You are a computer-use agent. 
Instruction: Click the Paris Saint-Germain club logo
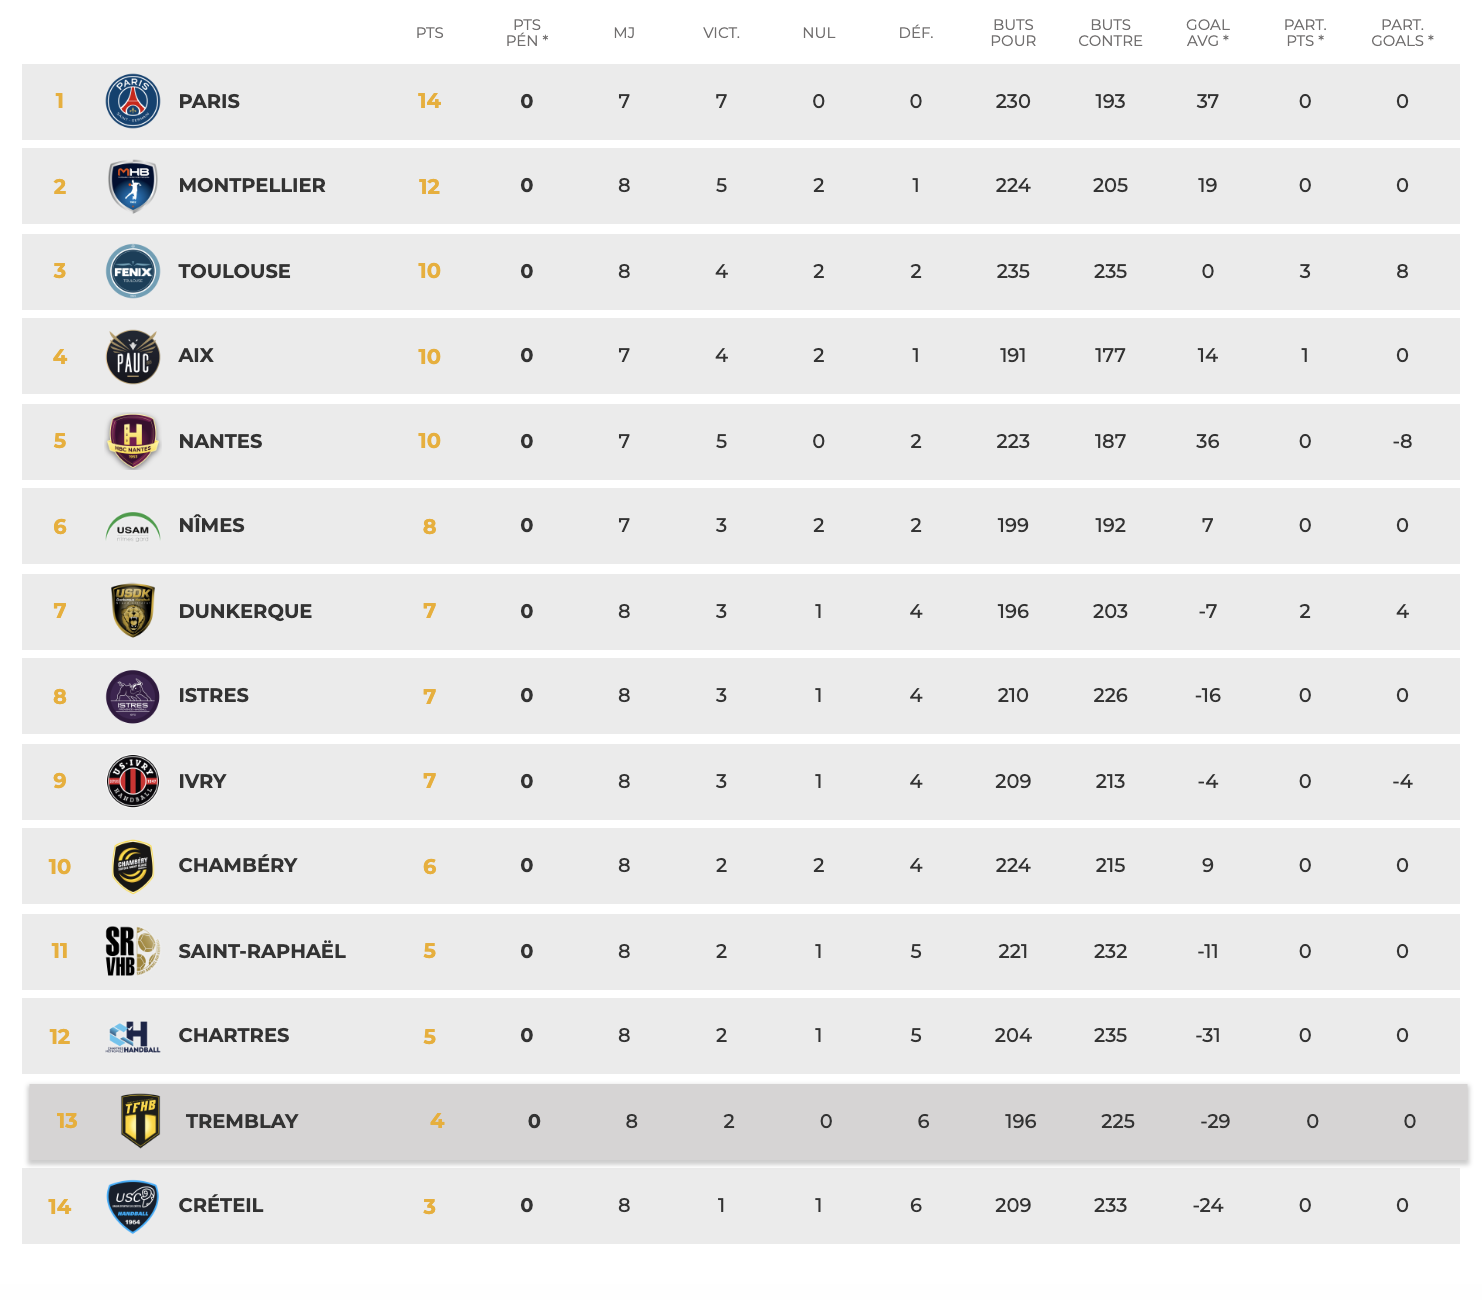(x=133, y=101)
